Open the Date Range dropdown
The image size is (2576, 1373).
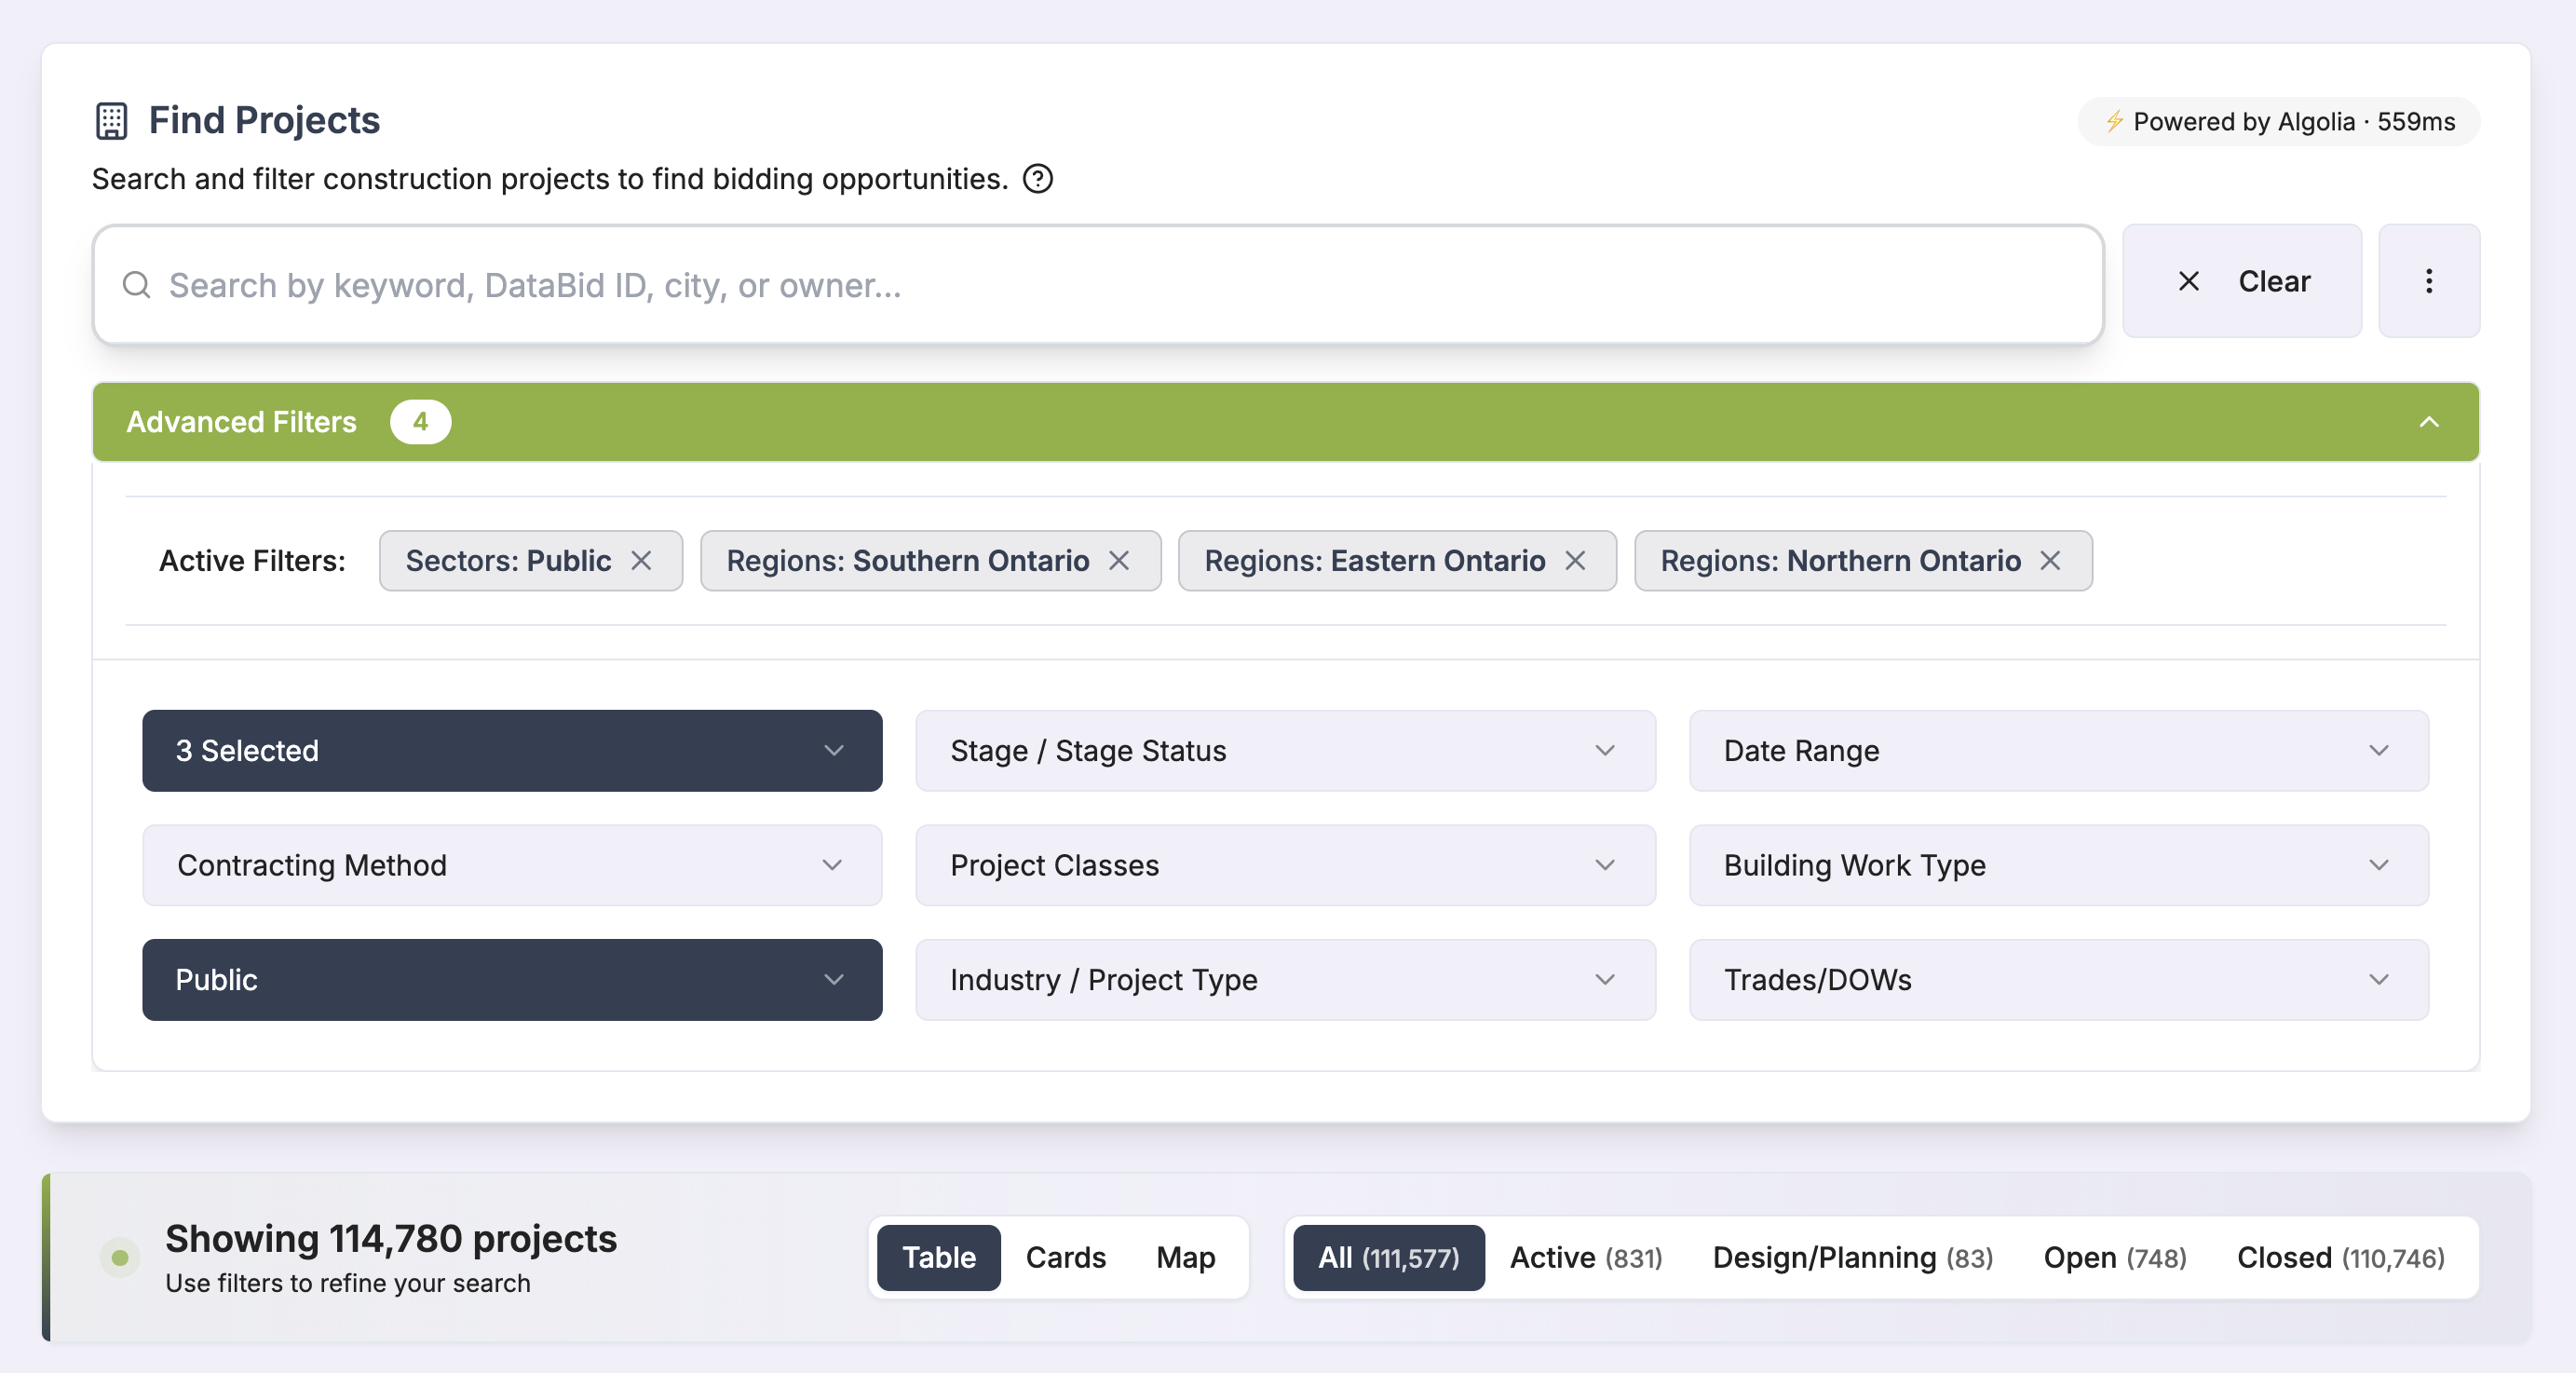click(x=2058, y=751)
